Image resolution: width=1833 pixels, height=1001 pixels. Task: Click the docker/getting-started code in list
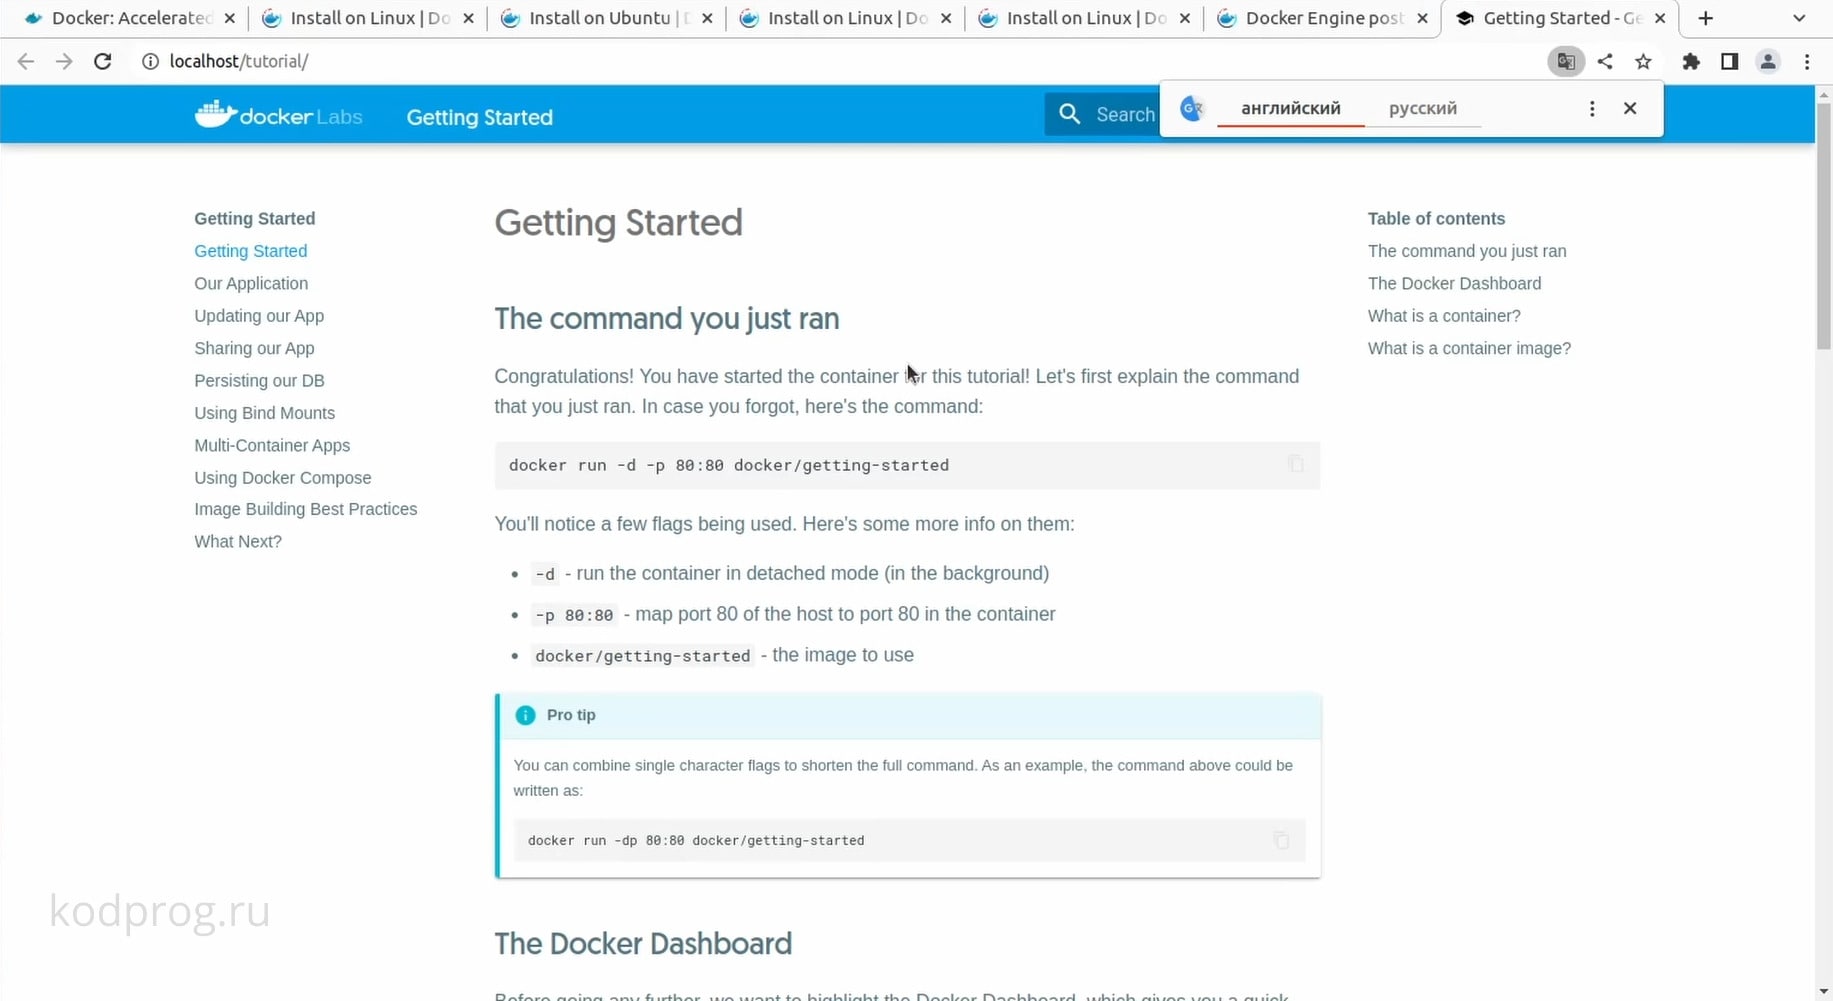pos(642,656)
